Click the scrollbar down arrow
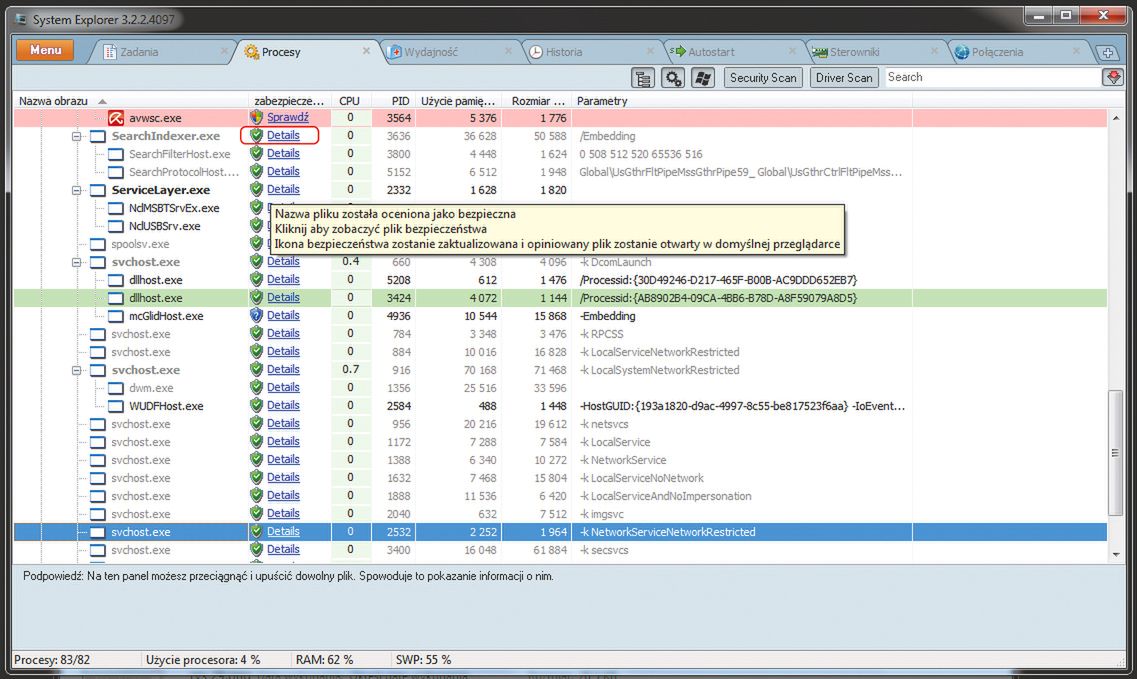 (1115, 554)
